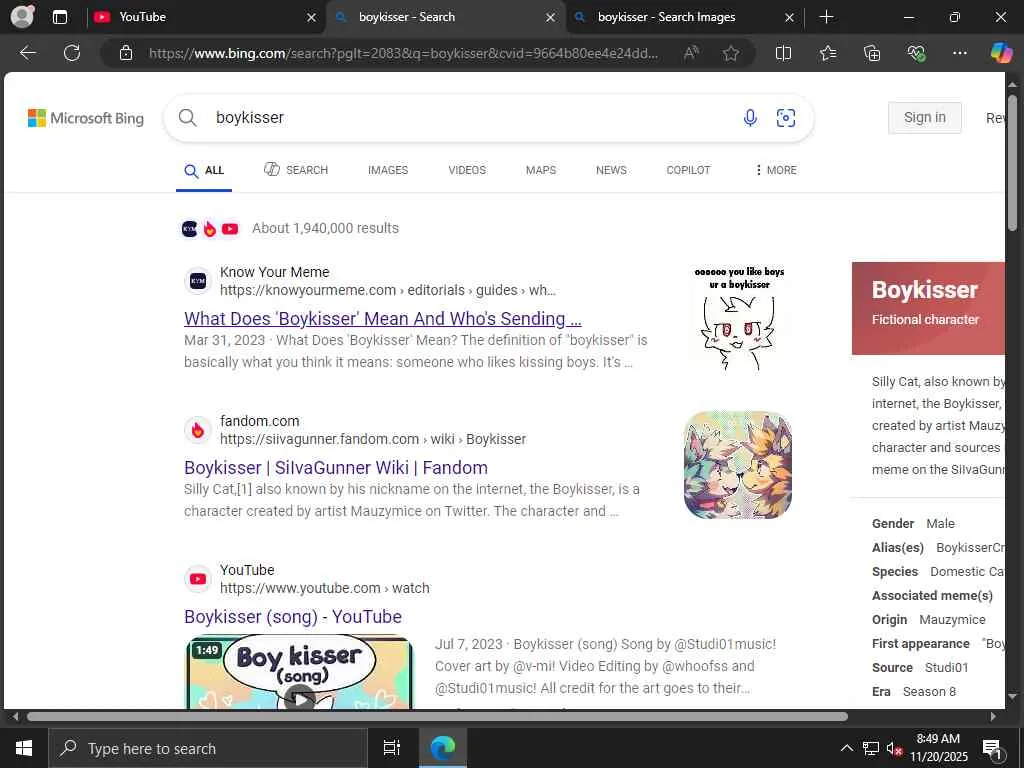Select the ALL results tab
This screenshot has width=1024, height=768.
[204, 170]
